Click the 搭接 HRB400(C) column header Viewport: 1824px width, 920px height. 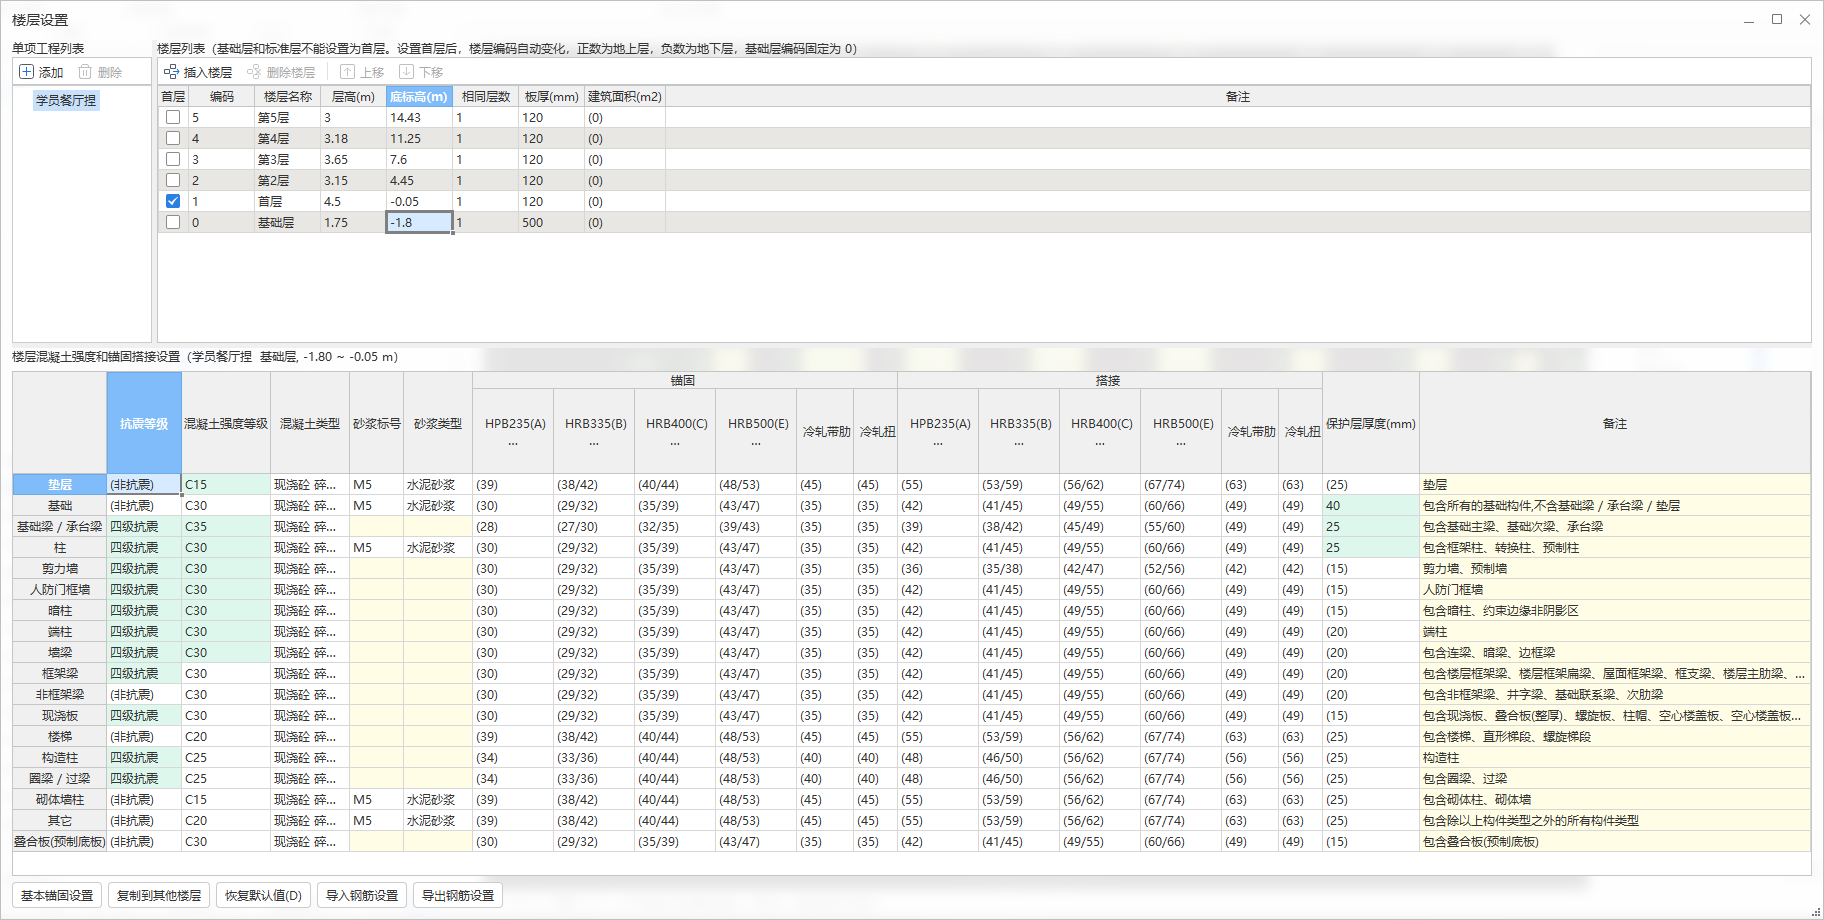[x=1100, y=431]
